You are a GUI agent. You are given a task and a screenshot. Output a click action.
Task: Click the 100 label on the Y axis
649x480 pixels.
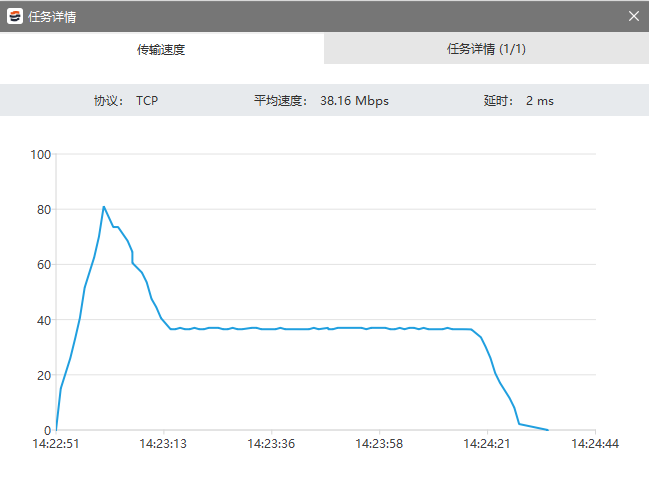[x=40, y=154]
